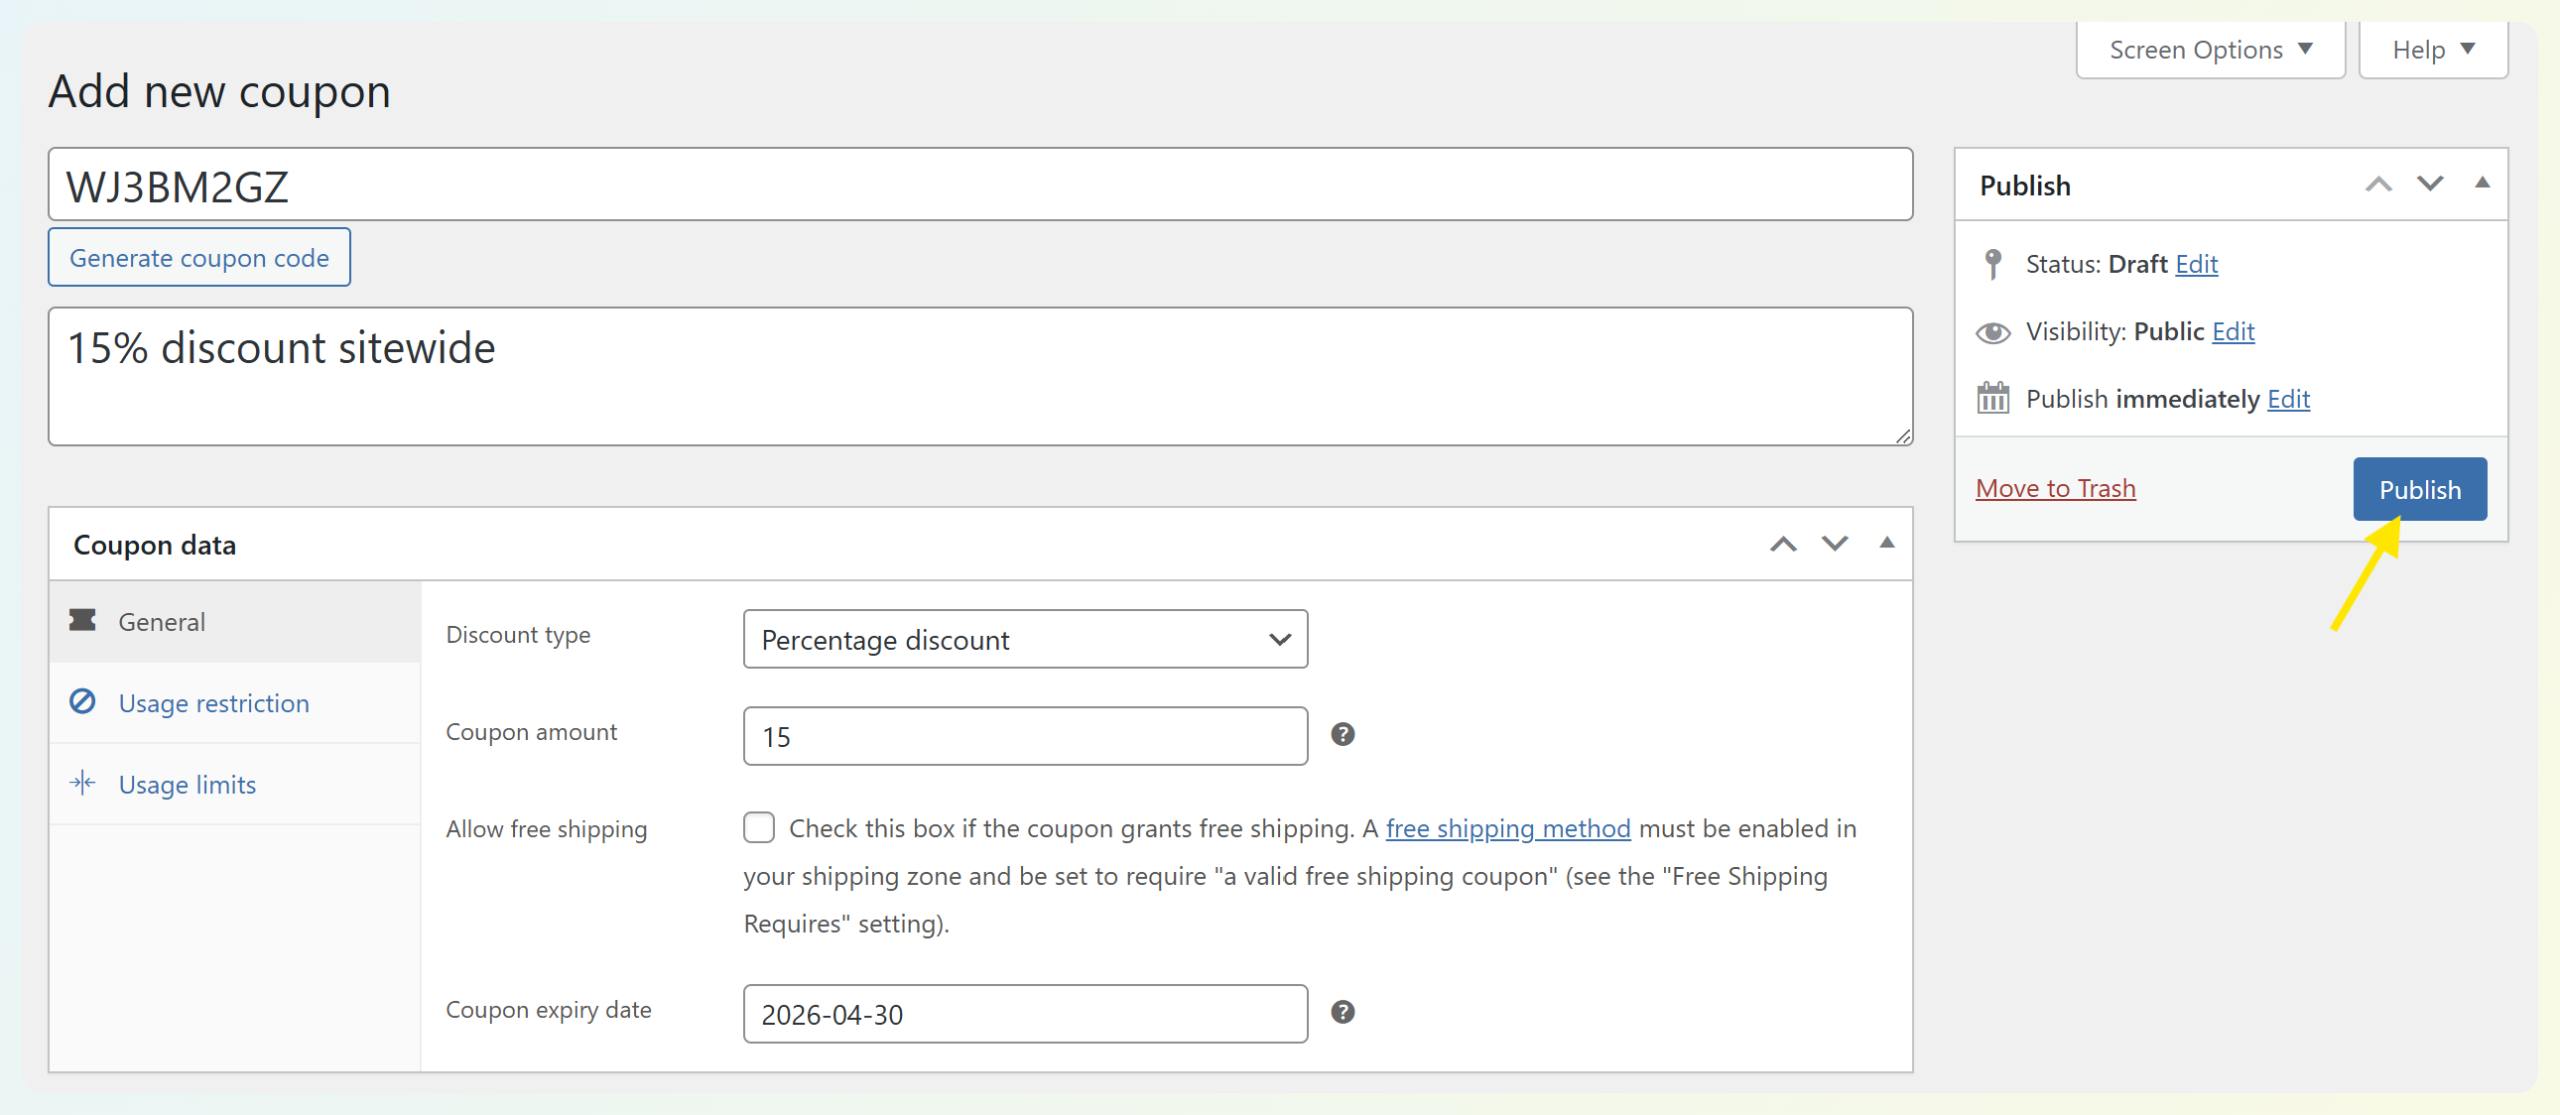Click the Move to Trash link
Image resolution: width=2560 pixels, height=1115 pixels.
click(2055, 489)
